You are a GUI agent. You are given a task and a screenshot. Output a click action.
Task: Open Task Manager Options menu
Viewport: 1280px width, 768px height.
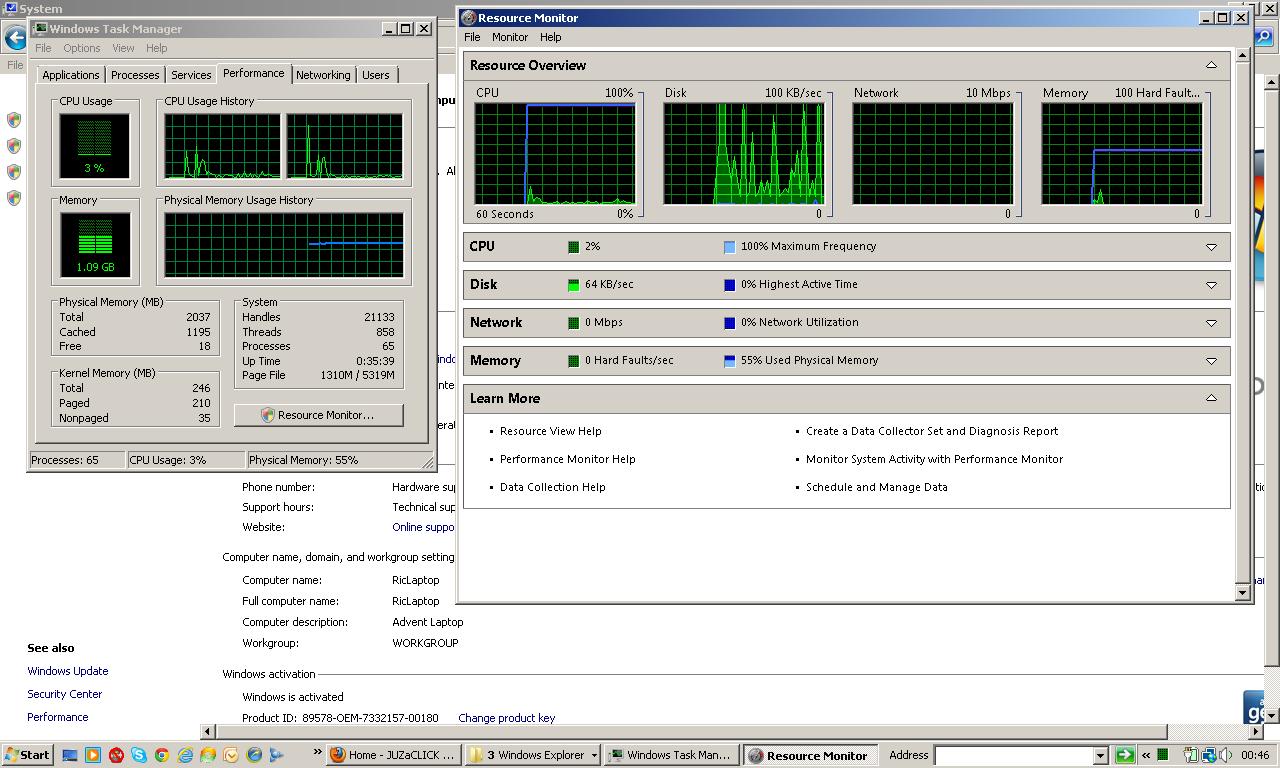82,48
